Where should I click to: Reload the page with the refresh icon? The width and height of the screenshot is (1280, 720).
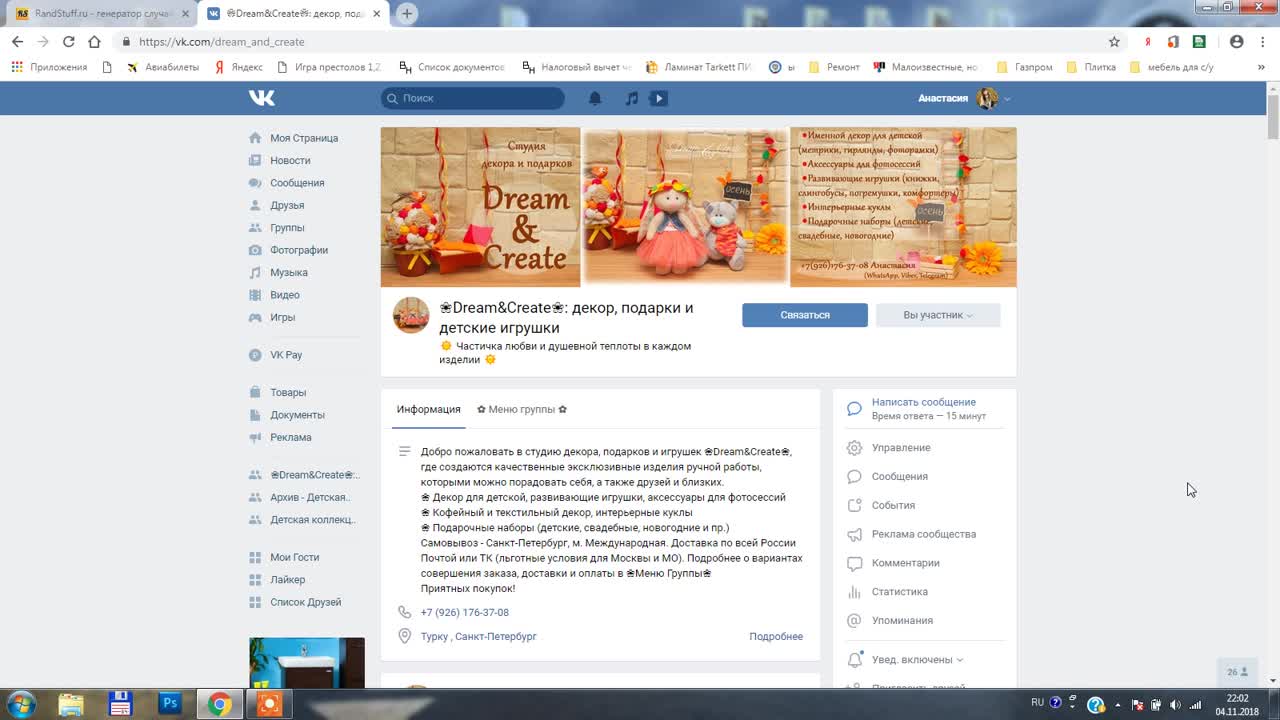(69, 42)
